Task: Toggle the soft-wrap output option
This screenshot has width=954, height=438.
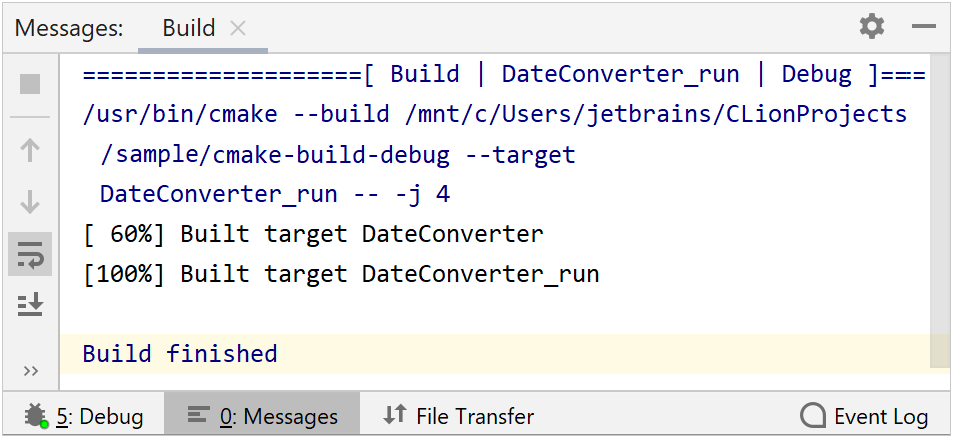Action: coord(30,254)
